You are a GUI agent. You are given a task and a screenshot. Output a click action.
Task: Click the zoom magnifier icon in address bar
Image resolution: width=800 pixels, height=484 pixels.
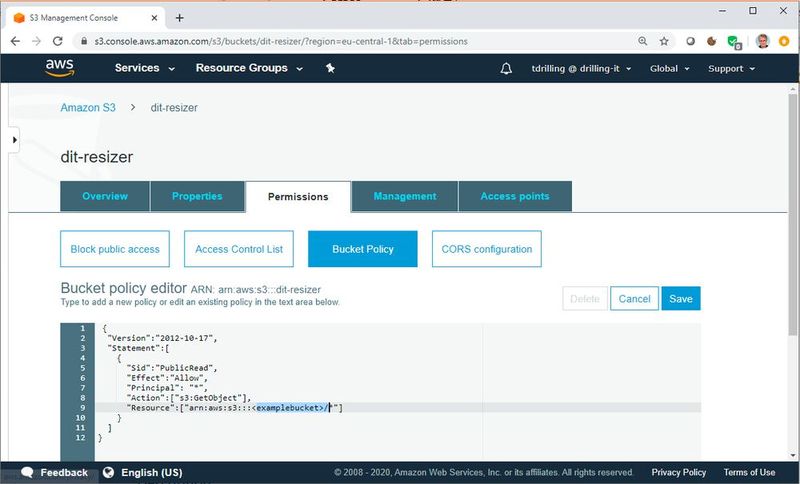[x=642, y=41]
